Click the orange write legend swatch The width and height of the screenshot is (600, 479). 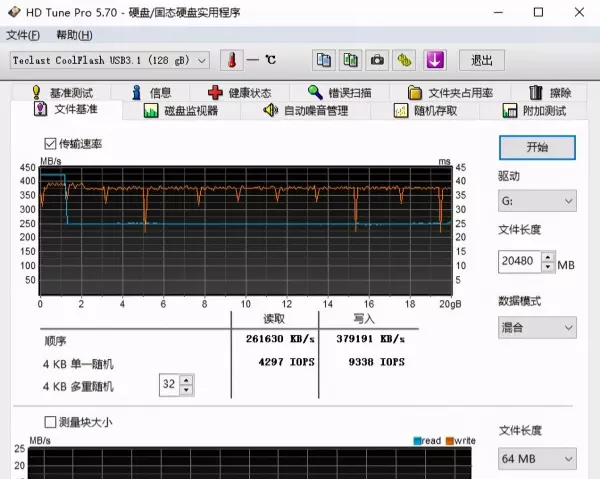[x=450, y=441]
